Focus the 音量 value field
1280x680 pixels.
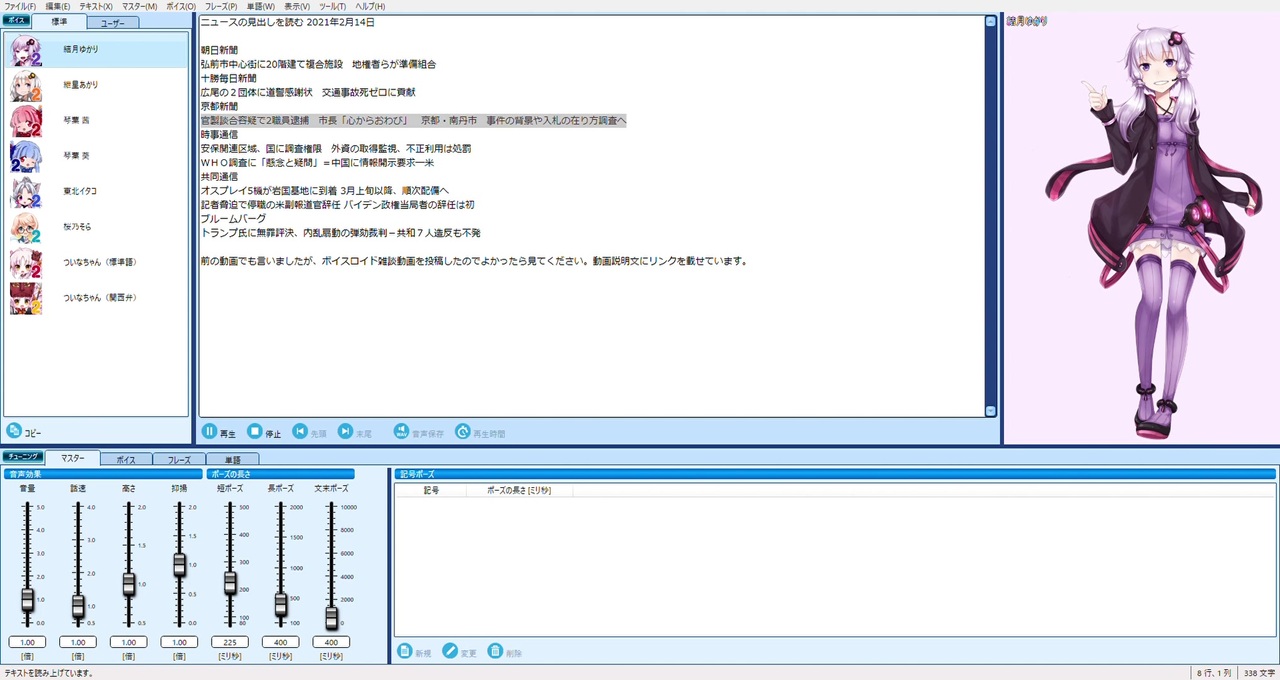pos(28,642)
